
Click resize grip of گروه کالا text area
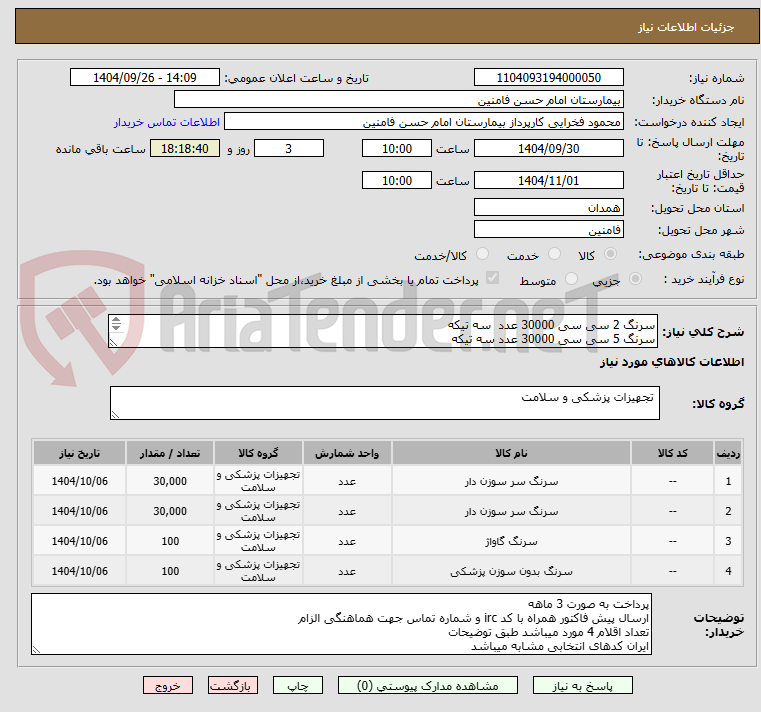pos(115,414)
